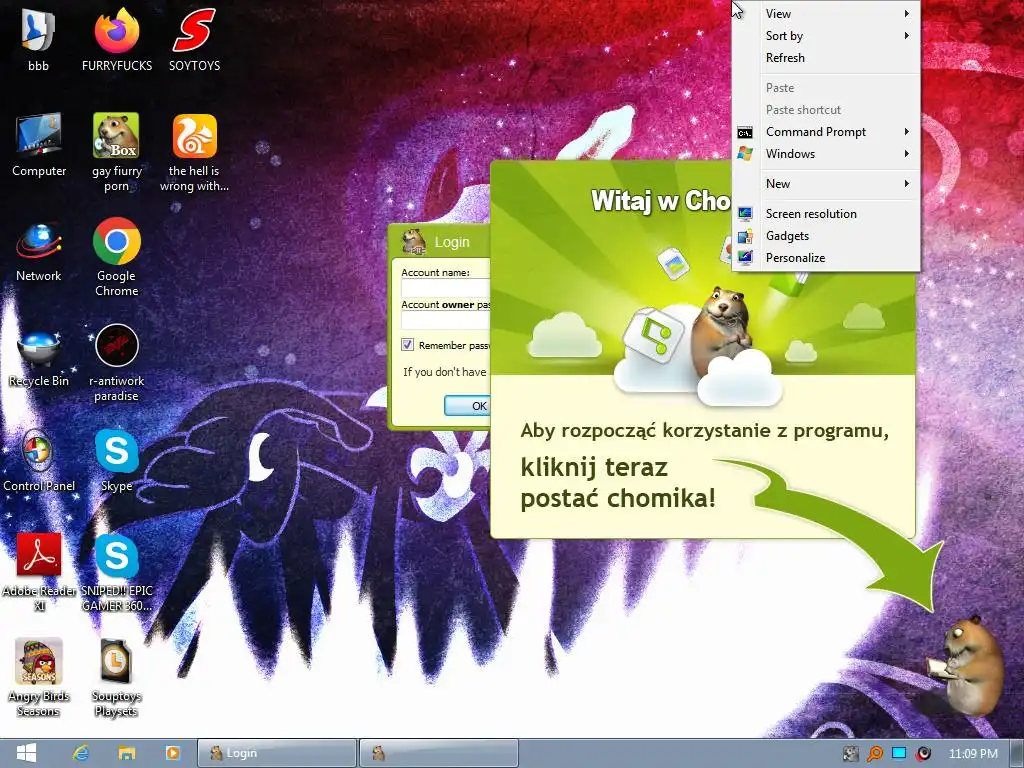Image resolution: width=1024 pixels, height=768 pixels.
Task: Click the cyan monitor tray icon
Action: 899,753
